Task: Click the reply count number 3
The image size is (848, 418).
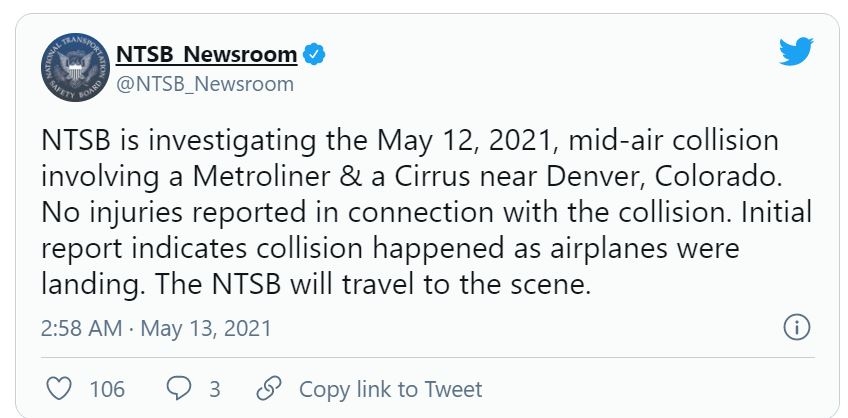Action: coord(214,388)
